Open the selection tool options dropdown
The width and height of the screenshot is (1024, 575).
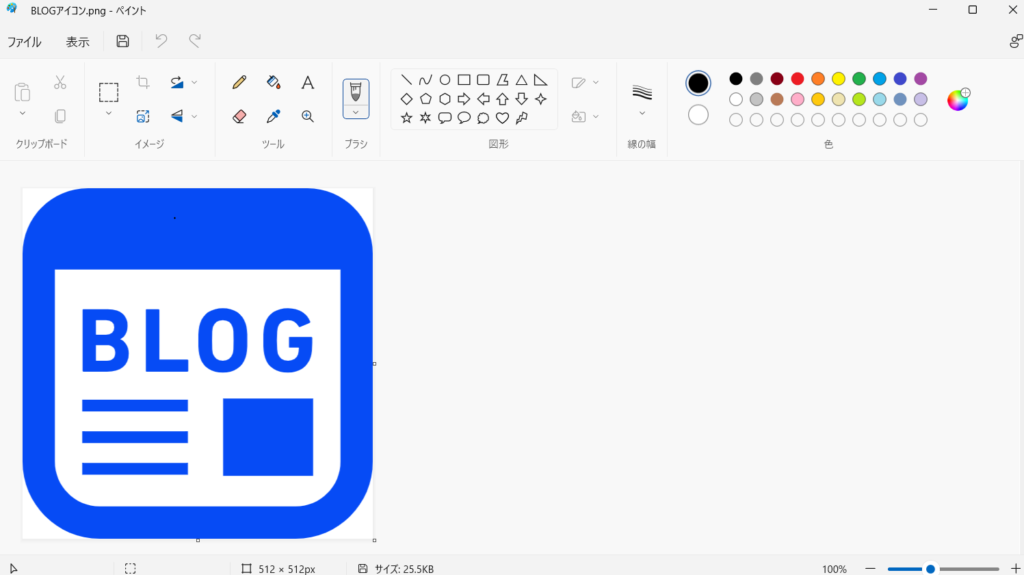click(x=108, y=113)
